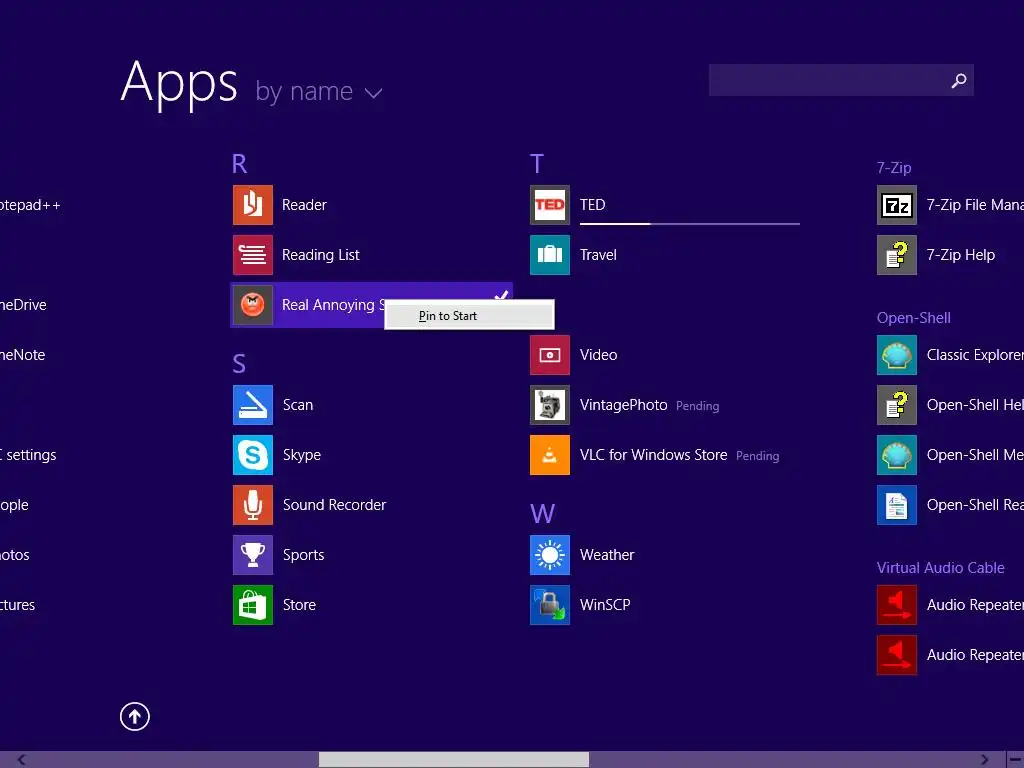Click the 'VintagePhoto' label
The width and height of the screenshot is (1024, 768).
pos(624,405)
